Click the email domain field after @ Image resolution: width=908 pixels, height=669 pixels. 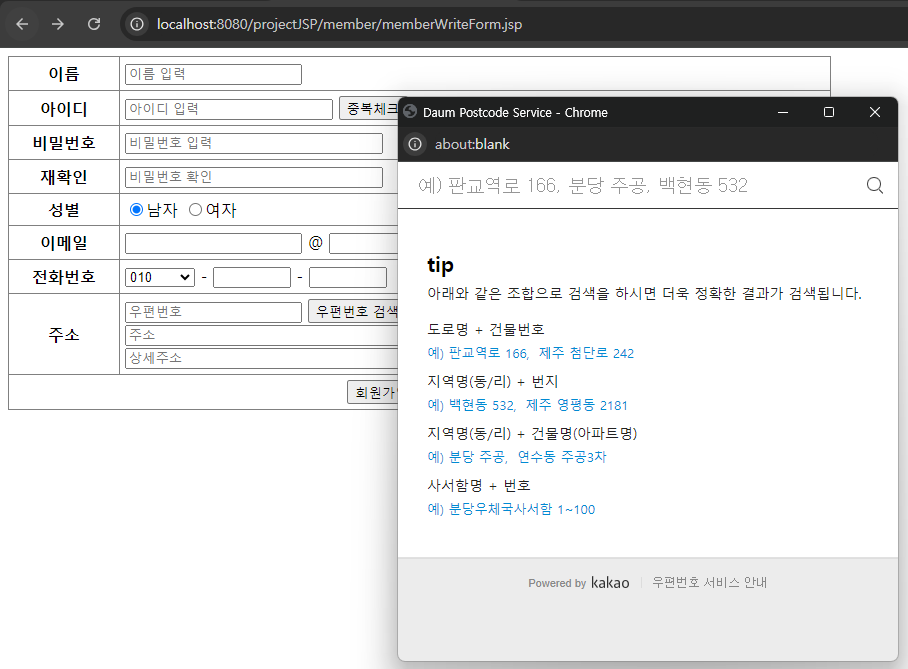[x=364, y=243]
